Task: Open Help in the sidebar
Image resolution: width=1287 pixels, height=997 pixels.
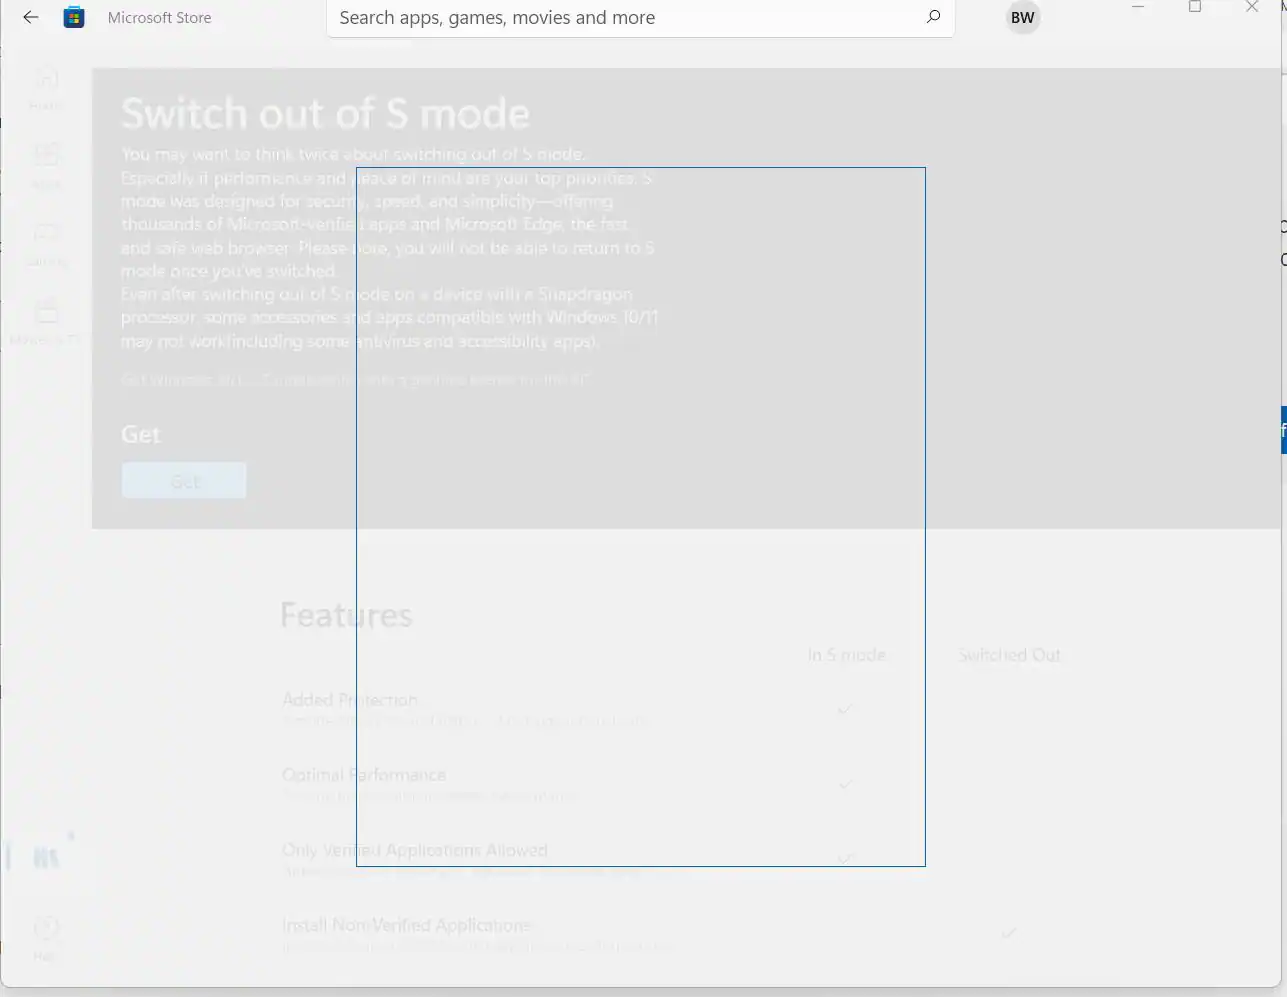Action: [x=46, y=936]
